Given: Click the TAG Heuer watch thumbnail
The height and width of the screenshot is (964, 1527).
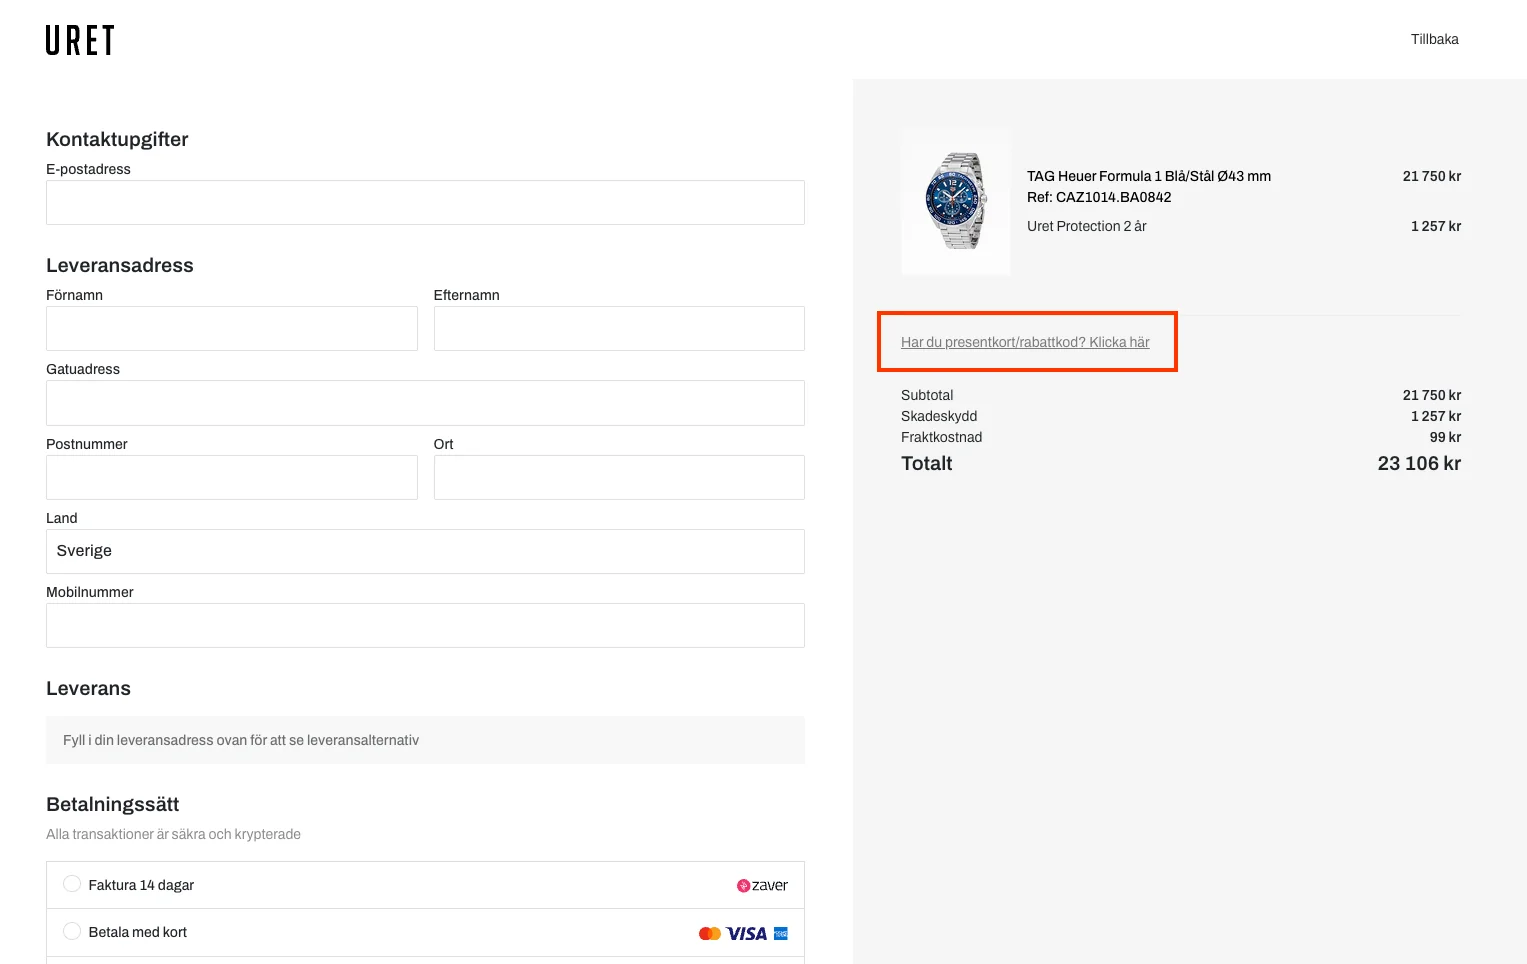Looking at the screenshot, I should click(955, 201).
